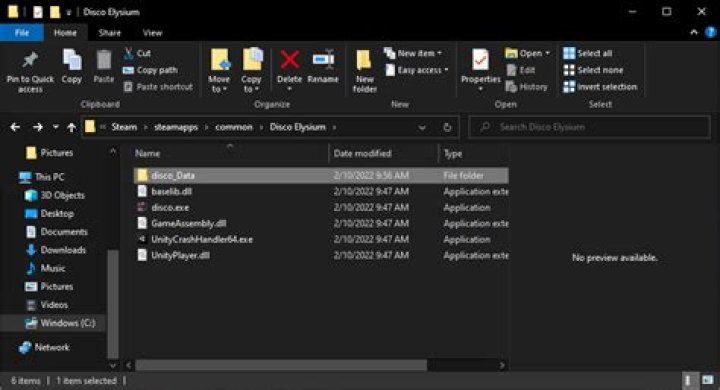The width and height of the screenshot is (720, 390).
Task: Switch to the View ribbon tab
Action: coord(152,33)
